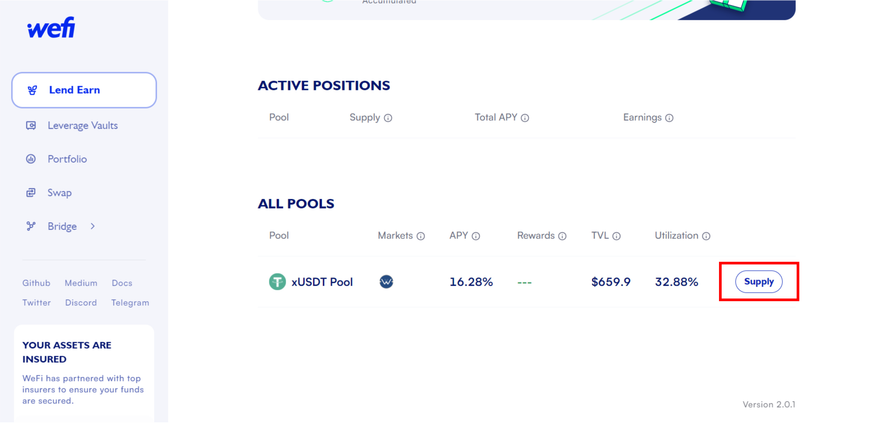
Task: Open the Portfolio page
Action: 67,159
